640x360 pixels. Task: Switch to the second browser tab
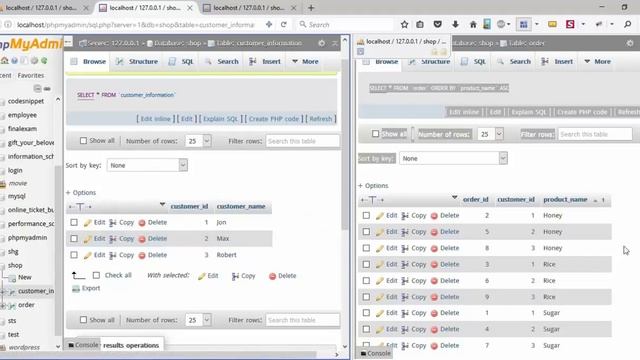(x=145, y=8)
